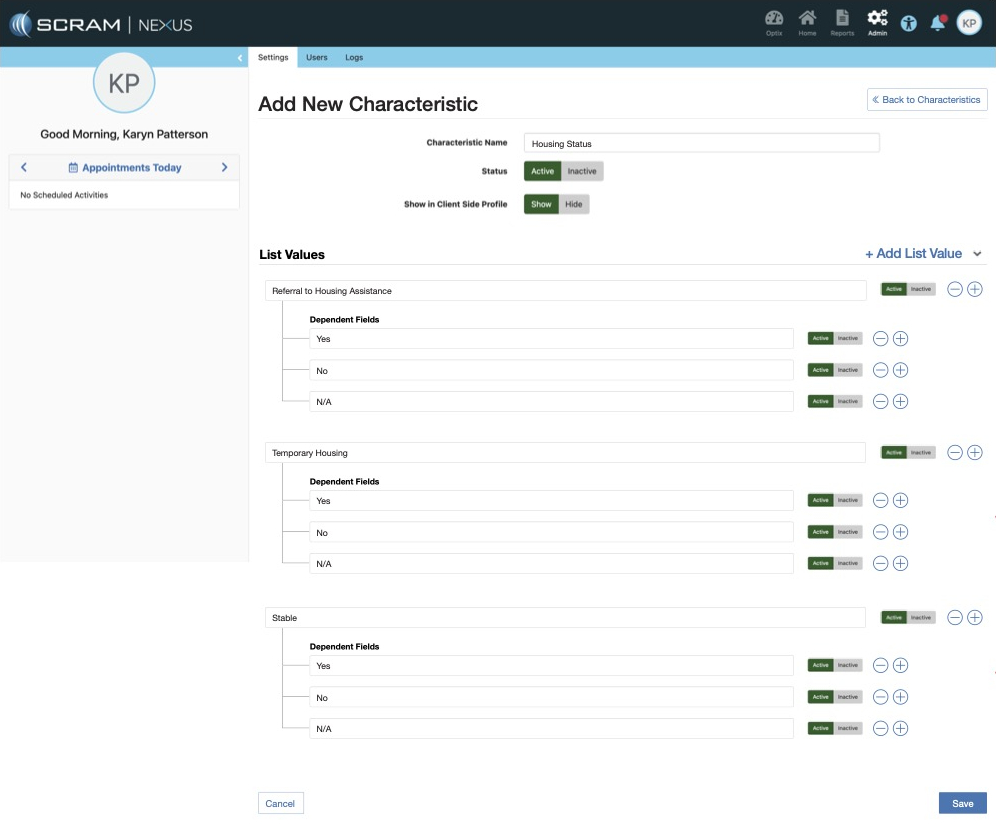Add value after Stable using plus icon

click(975, 617)
